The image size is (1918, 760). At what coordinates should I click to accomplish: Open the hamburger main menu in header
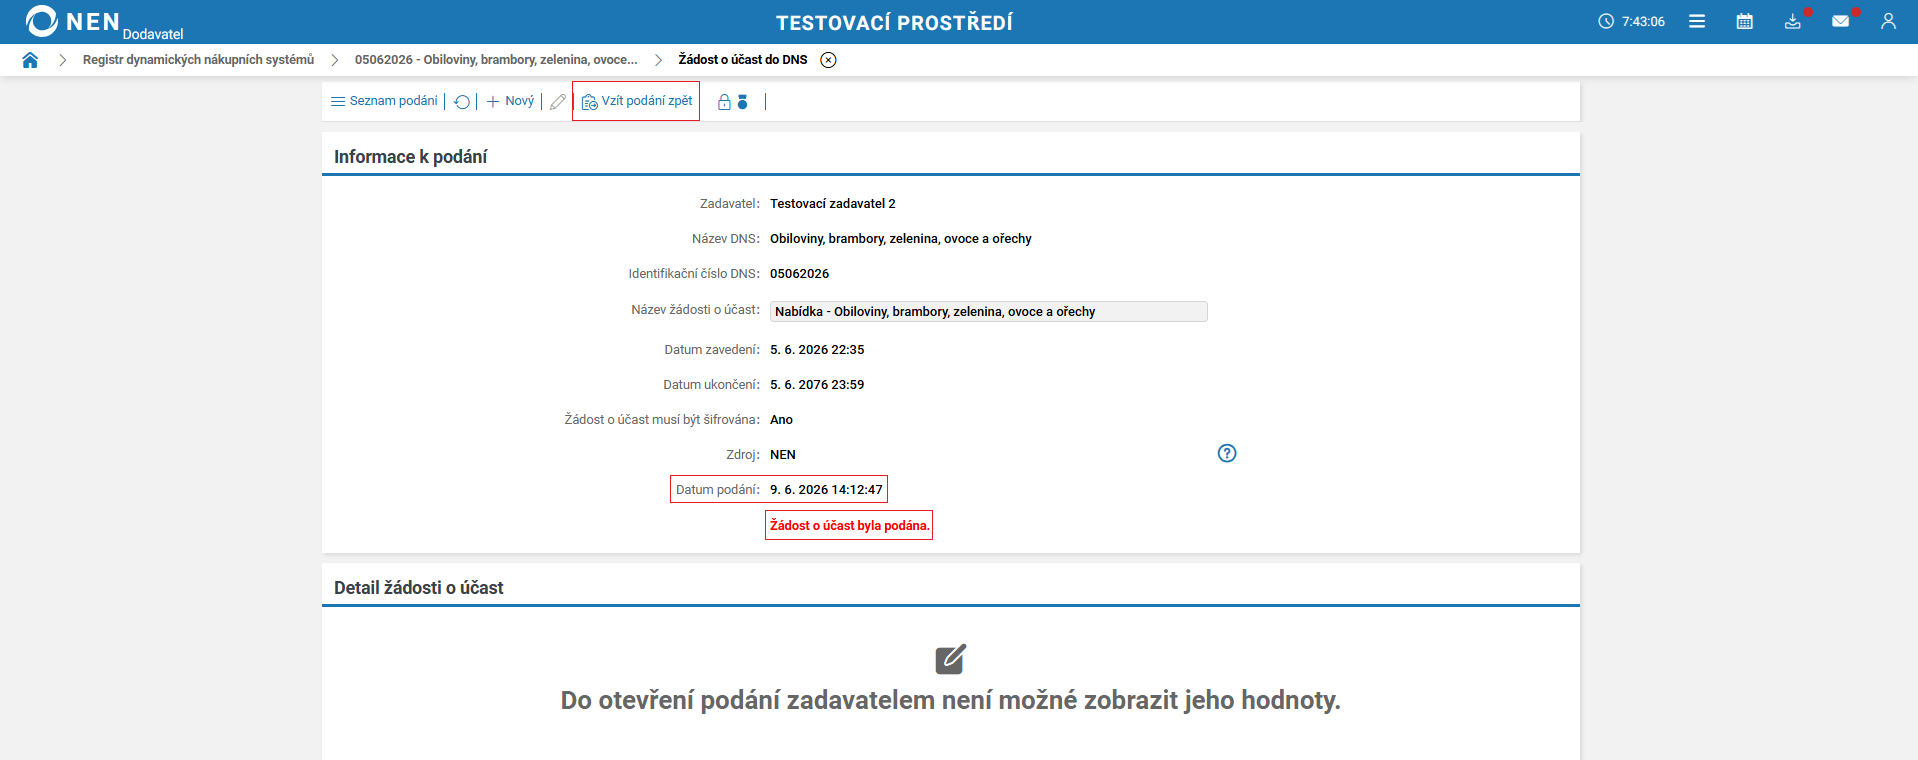click(x=1697, y=21)
